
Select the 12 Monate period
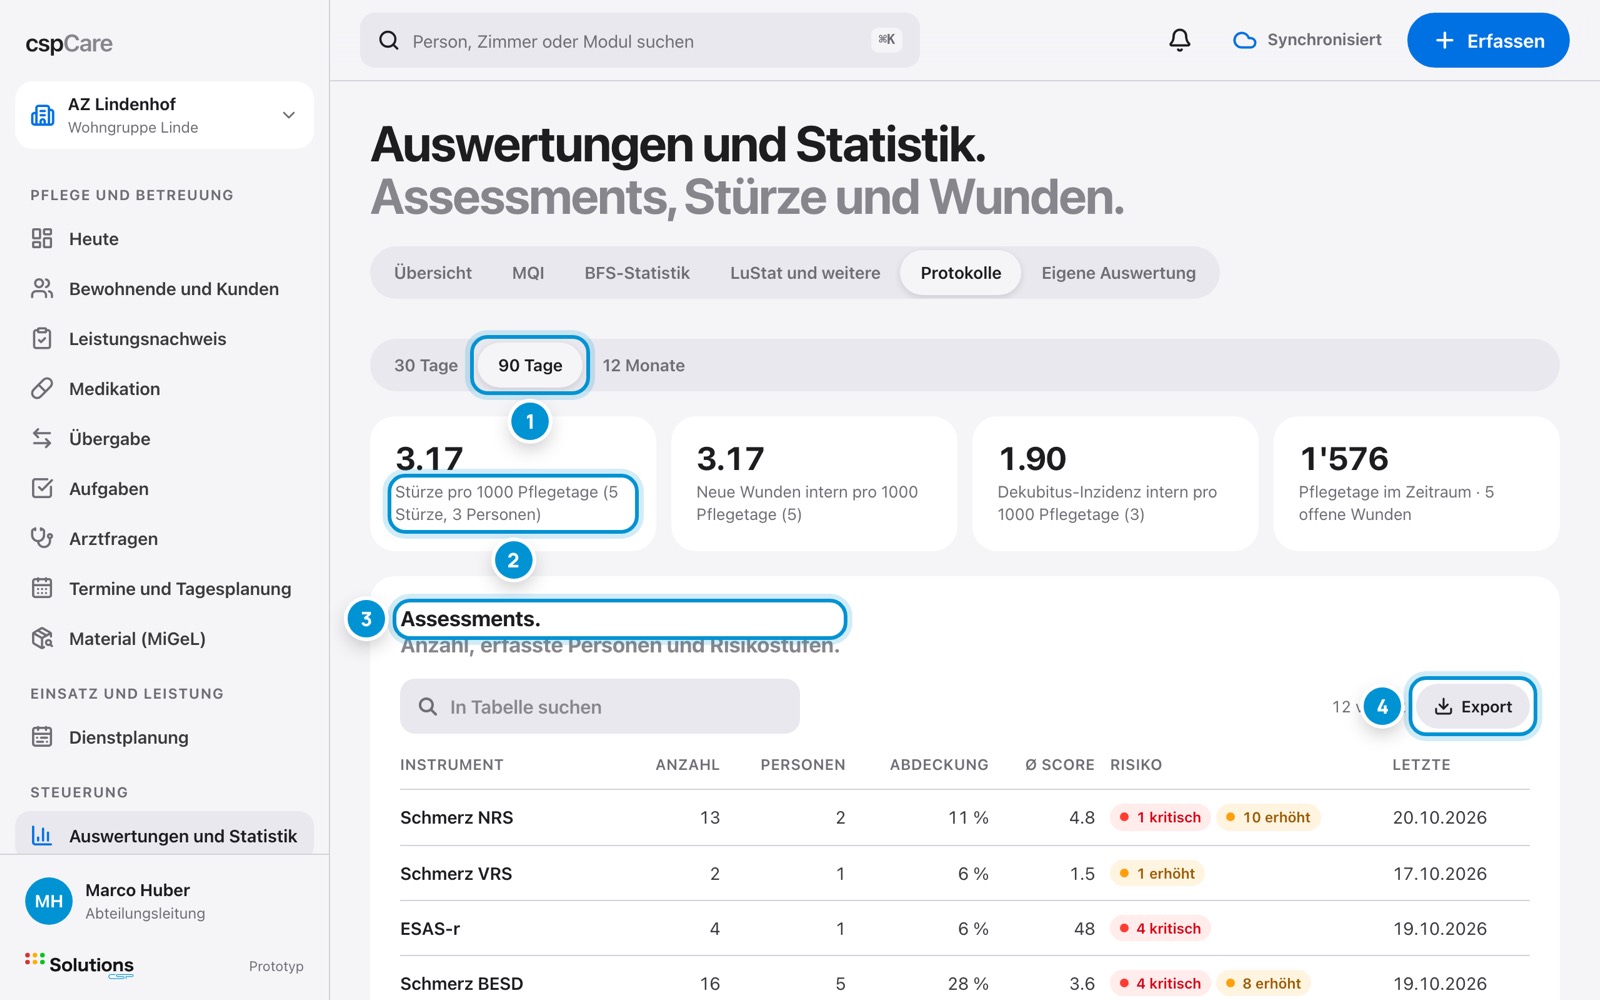(x=644, y=365)
